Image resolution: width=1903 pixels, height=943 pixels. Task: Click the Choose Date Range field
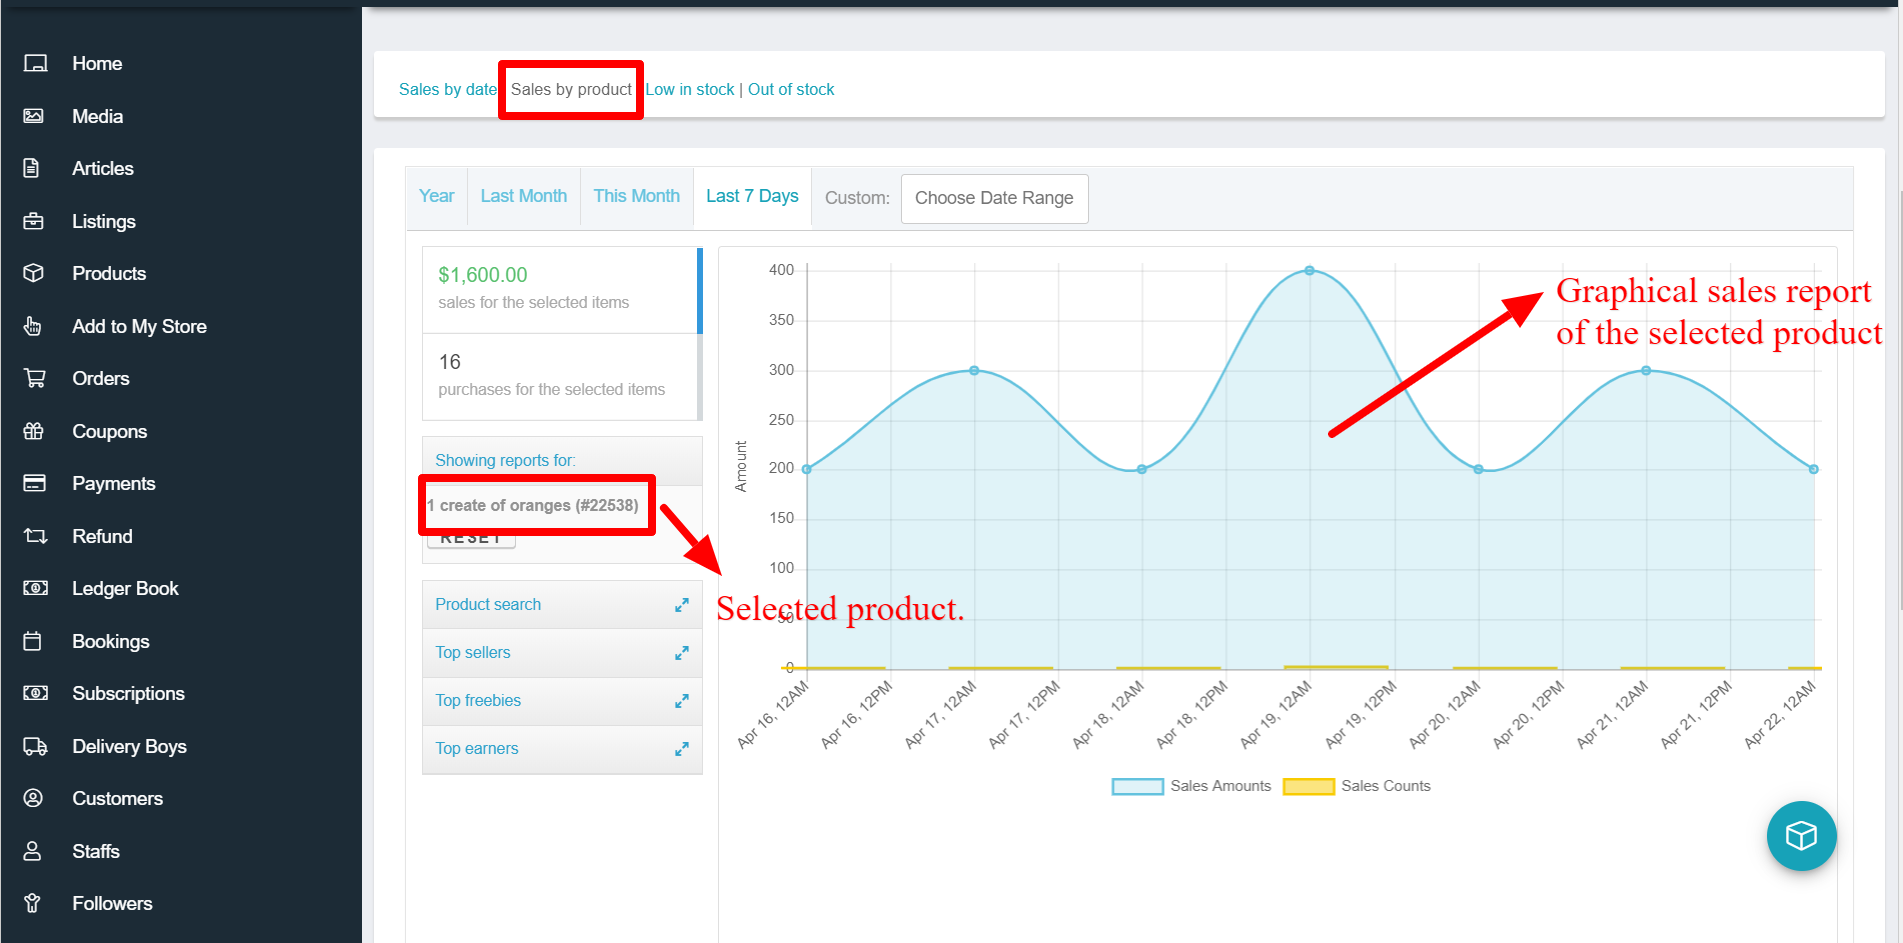click(x=994, y=198)
